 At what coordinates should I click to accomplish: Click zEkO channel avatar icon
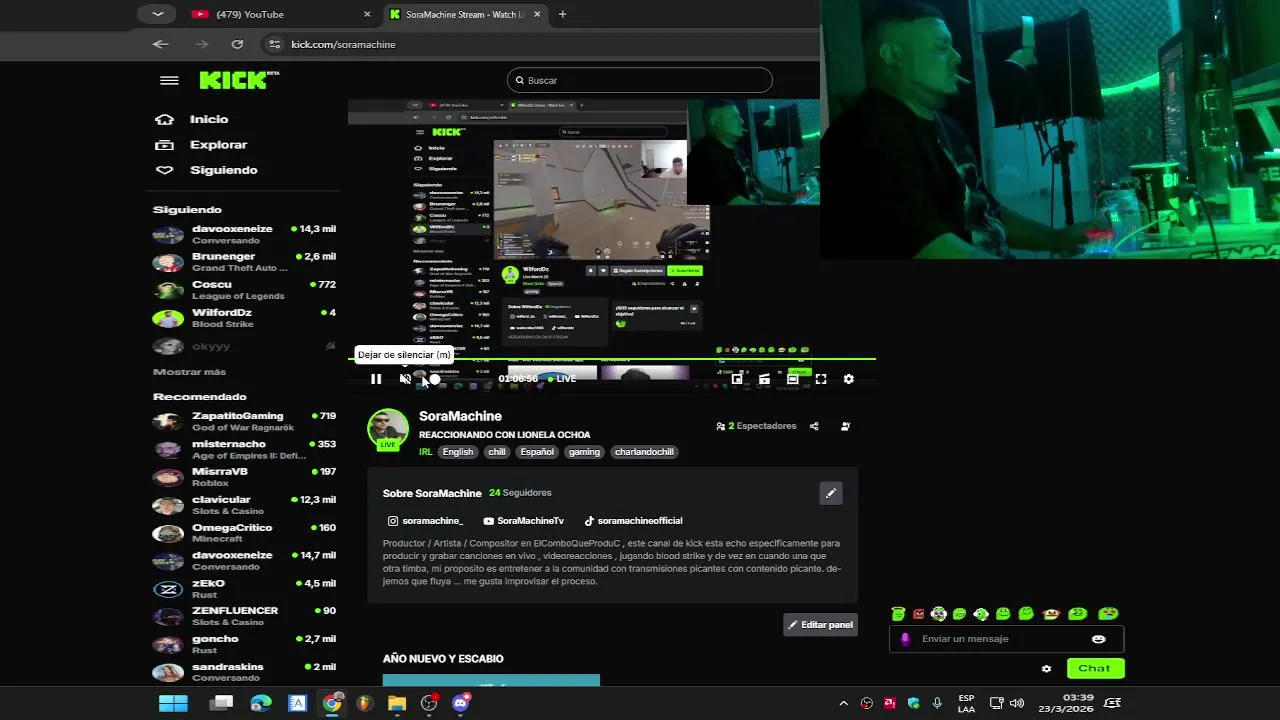[x=168, y=589]
